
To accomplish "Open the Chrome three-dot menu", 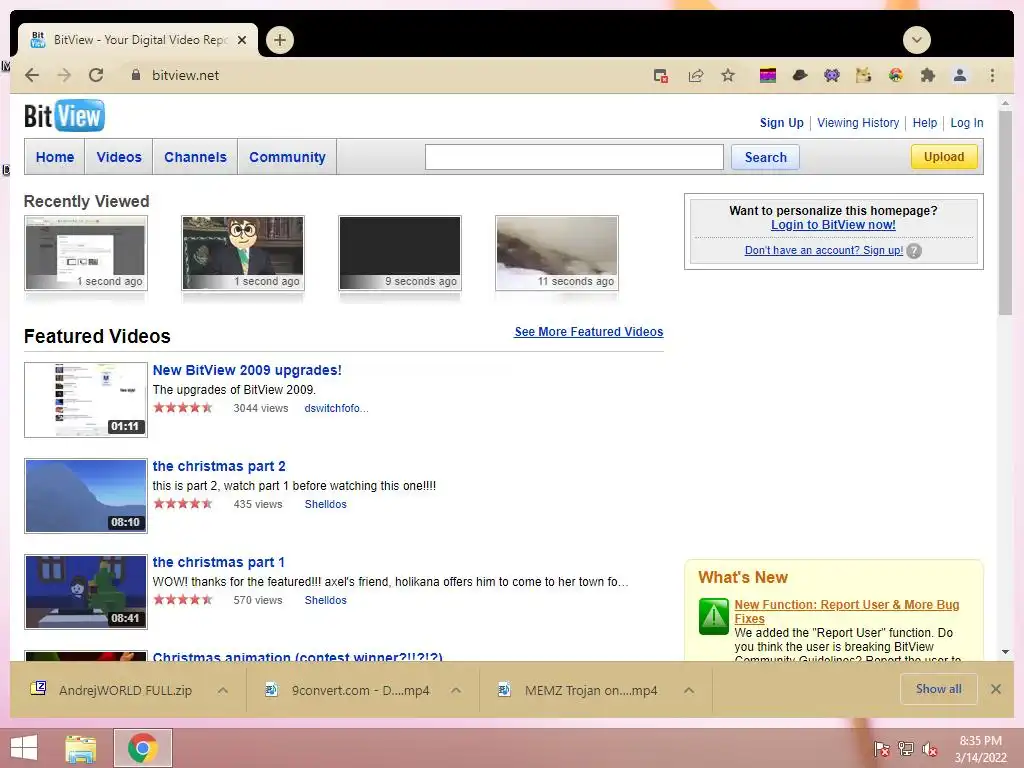I will (x=992, y=76).
